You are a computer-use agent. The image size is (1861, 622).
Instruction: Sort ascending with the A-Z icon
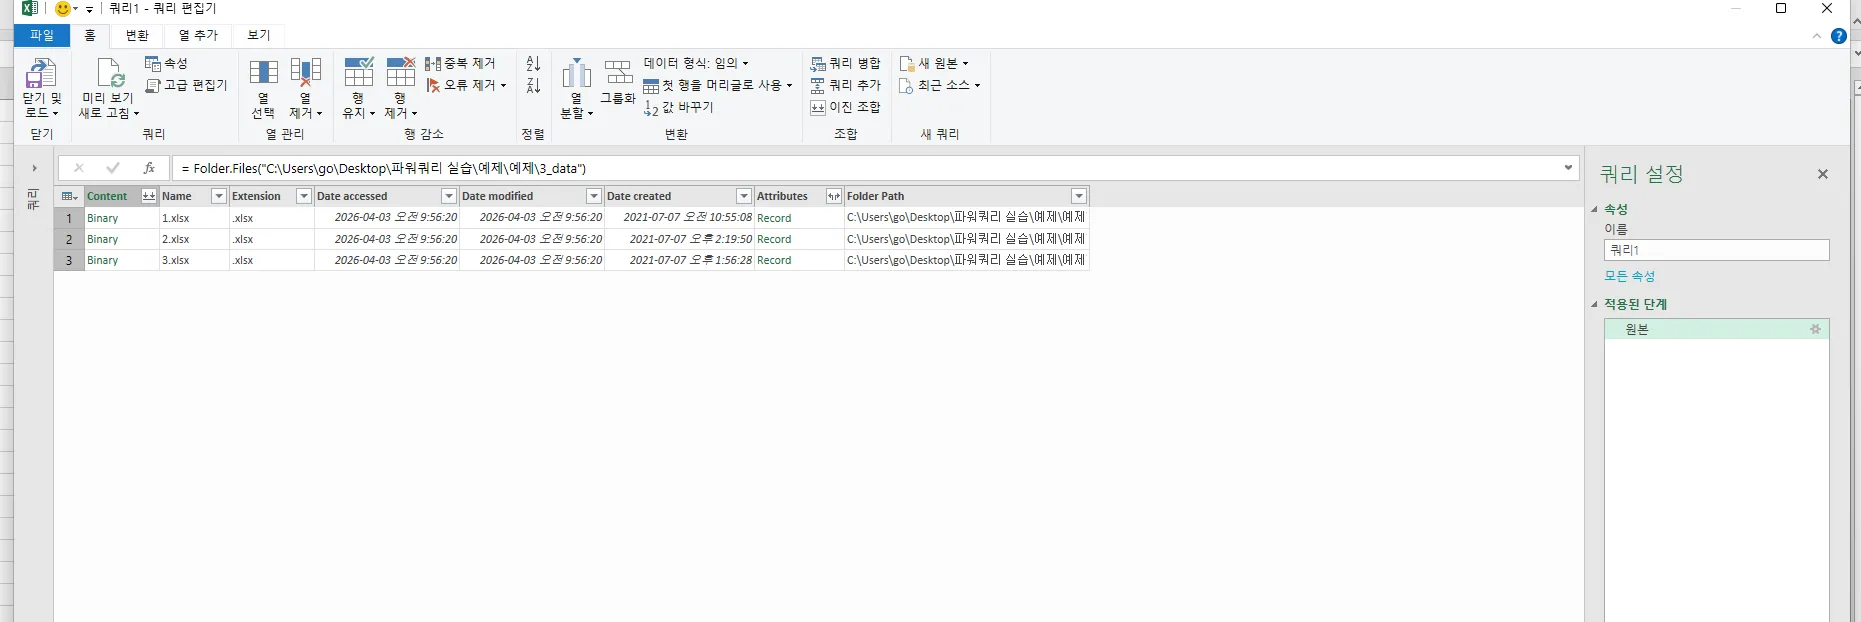533,64
